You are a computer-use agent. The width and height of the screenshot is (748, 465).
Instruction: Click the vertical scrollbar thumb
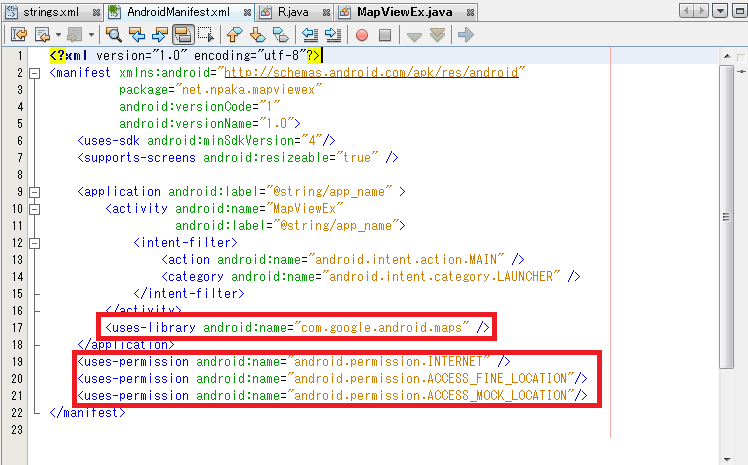[727, 217]
